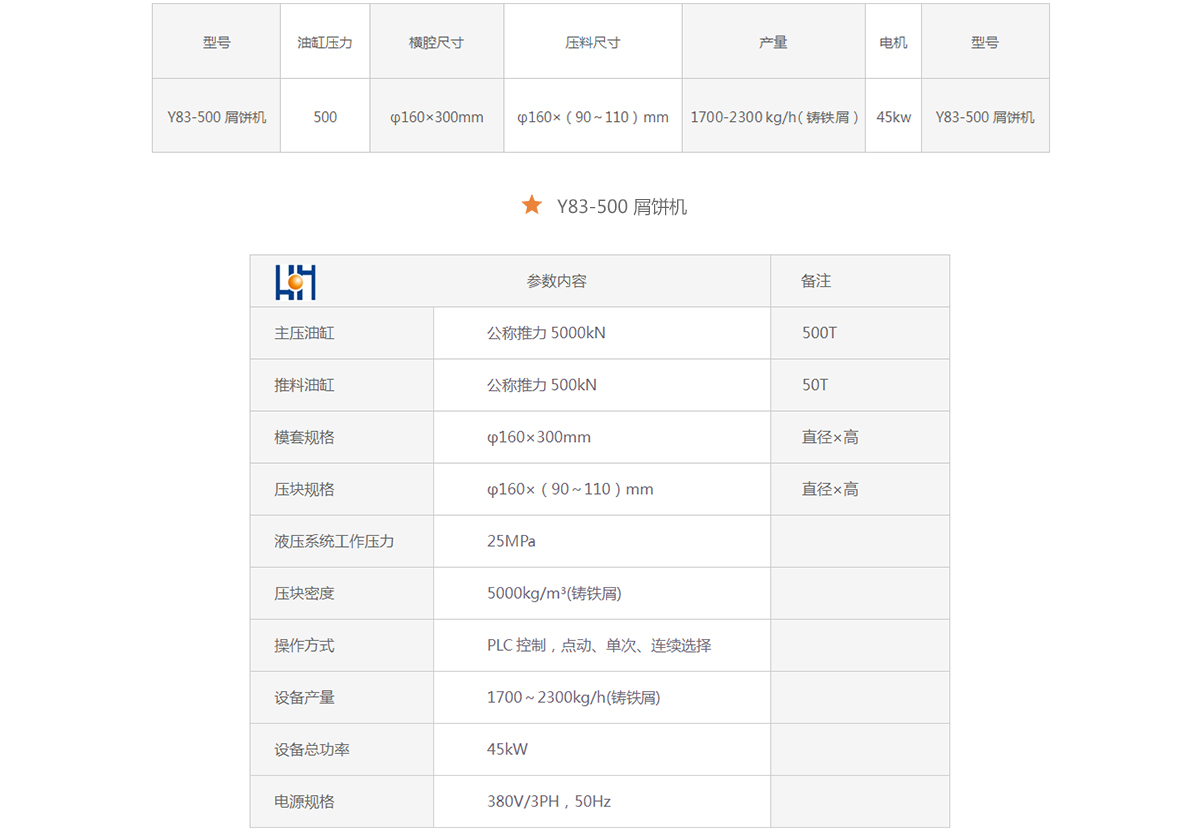Select the 1700-2300 kg/h(铸铁屑) output cell
1200x834 pixels.
point(774,117)
